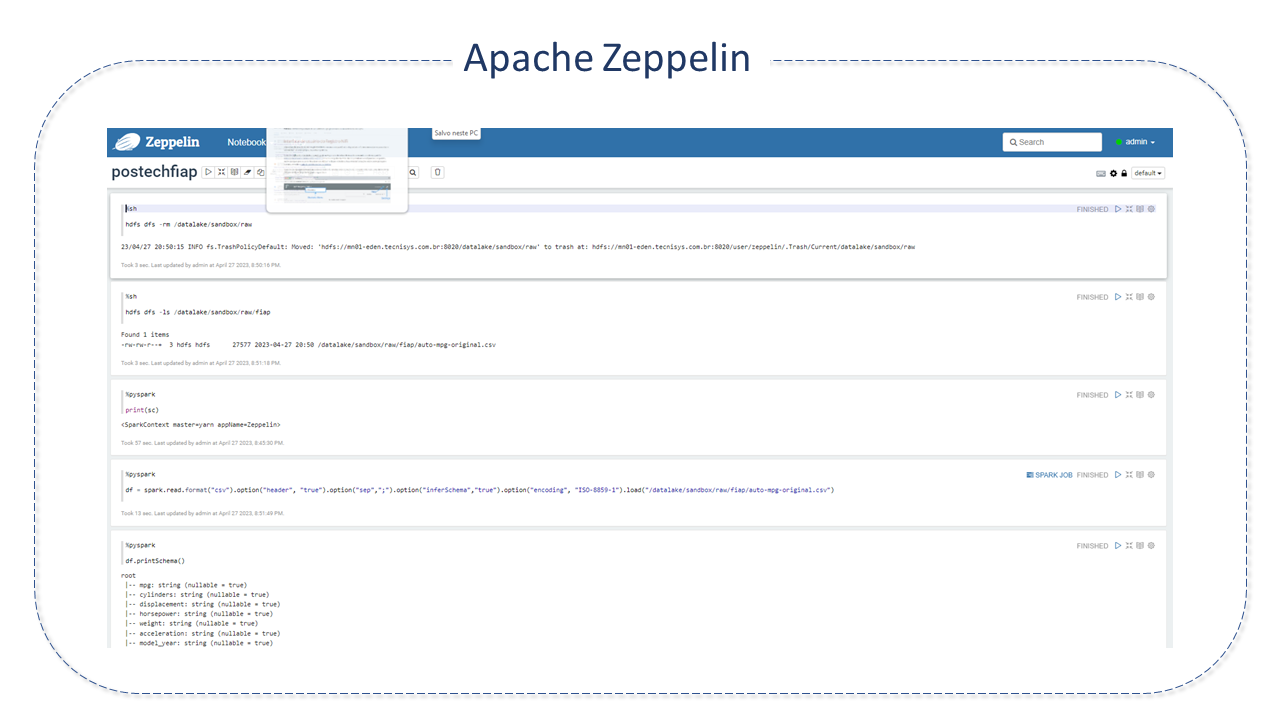Open settings gear of spark.read.format paragraph

(1151, 475)
